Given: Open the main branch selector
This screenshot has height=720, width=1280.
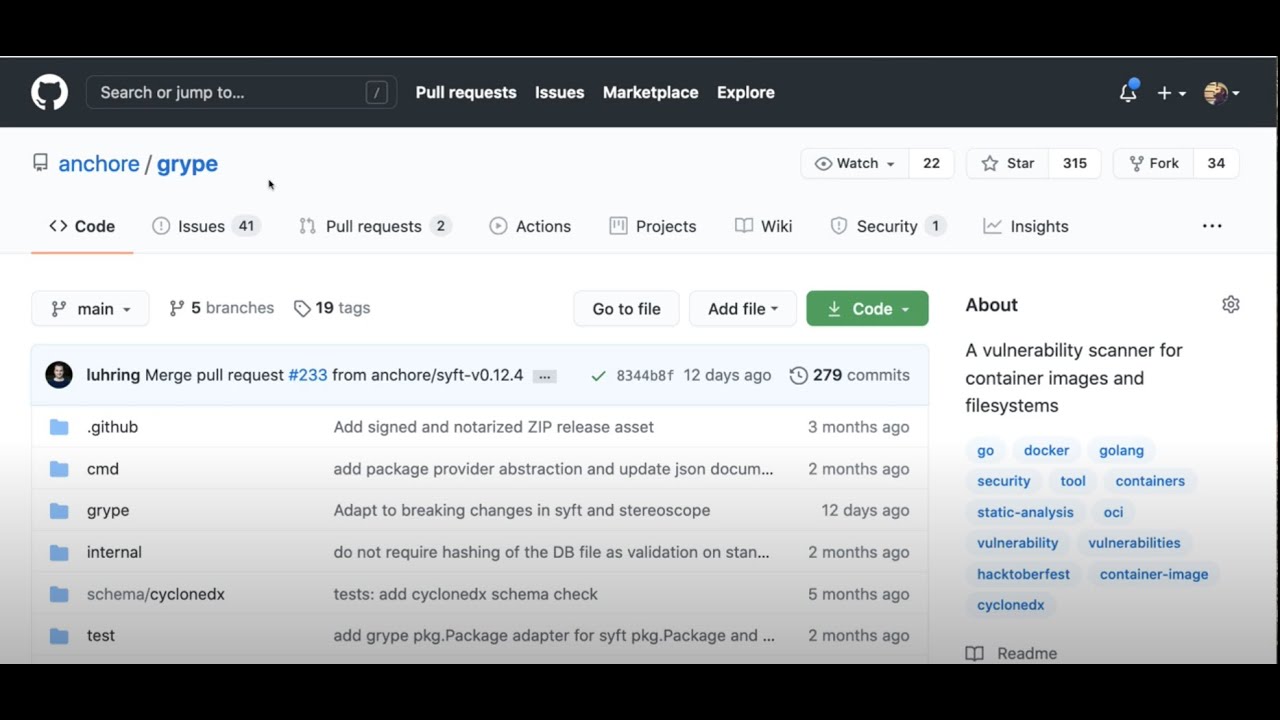Looking at the screenshot, I should (90, 309).
